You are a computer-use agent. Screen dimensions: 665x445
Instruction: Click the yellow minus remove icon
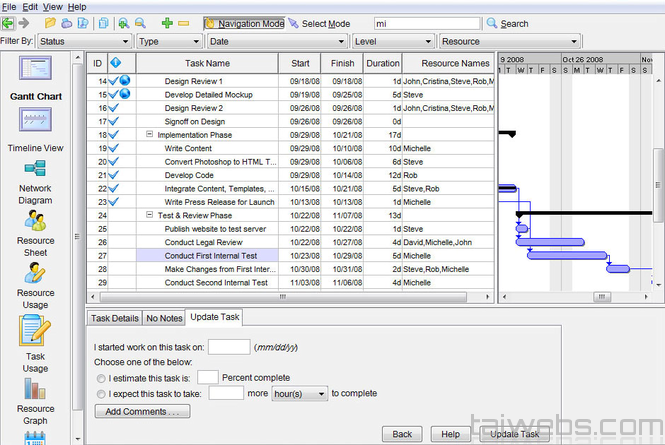pos(184,23)
